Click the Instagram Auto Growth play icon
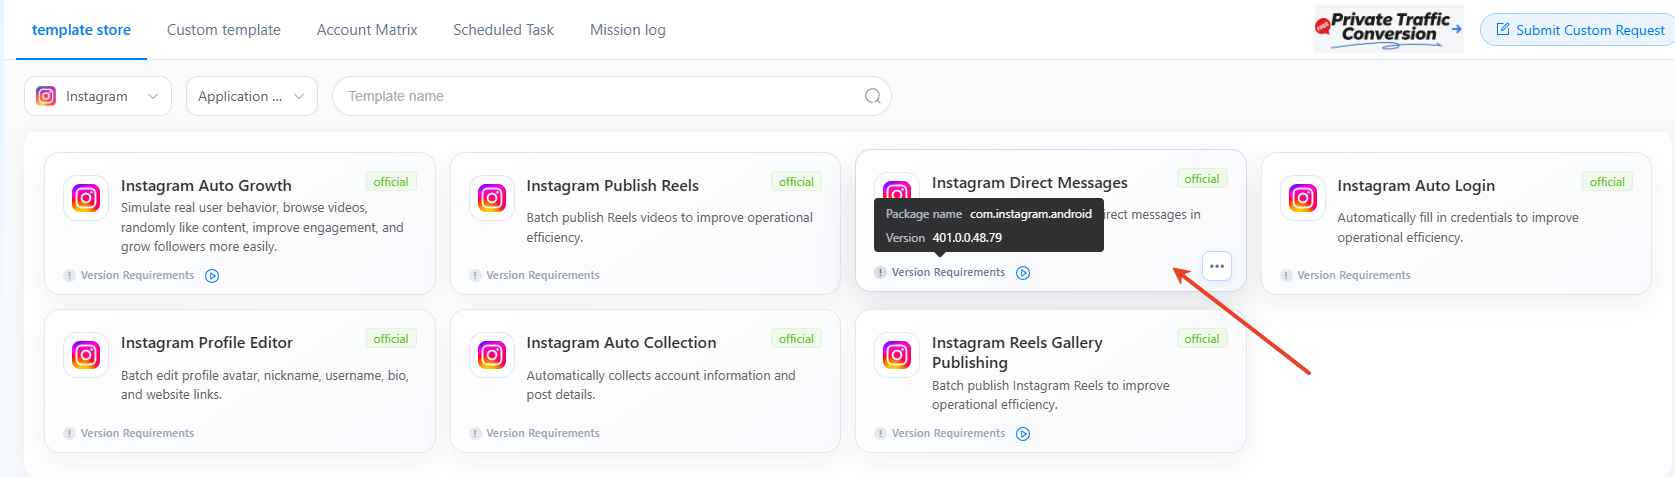Image resolution: width=1675 pixels, height=477 pixels. 212,276
